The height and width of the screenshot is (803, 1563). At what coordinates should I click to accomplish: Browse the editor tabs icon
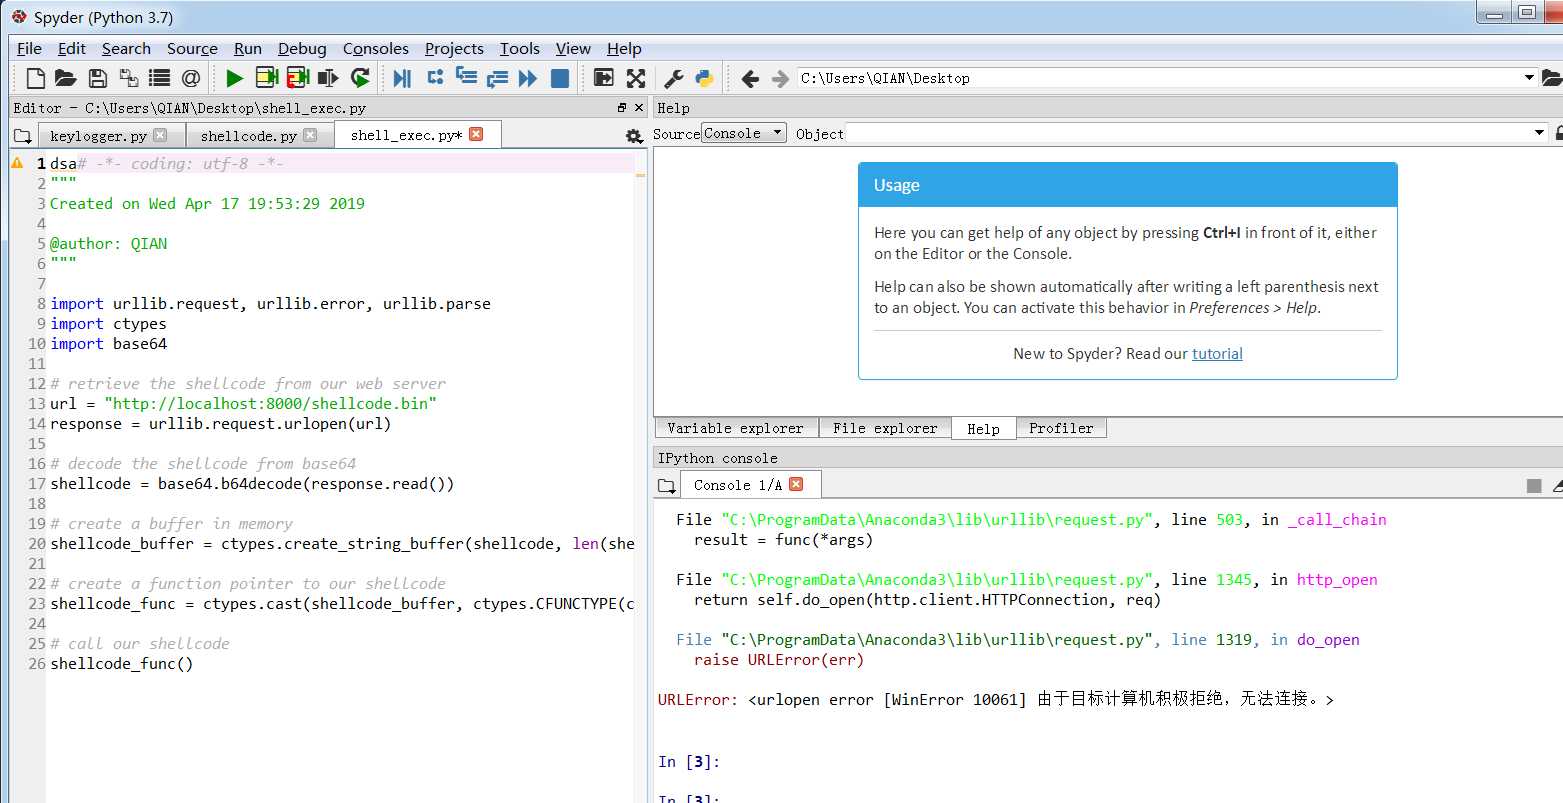(22, 136)
